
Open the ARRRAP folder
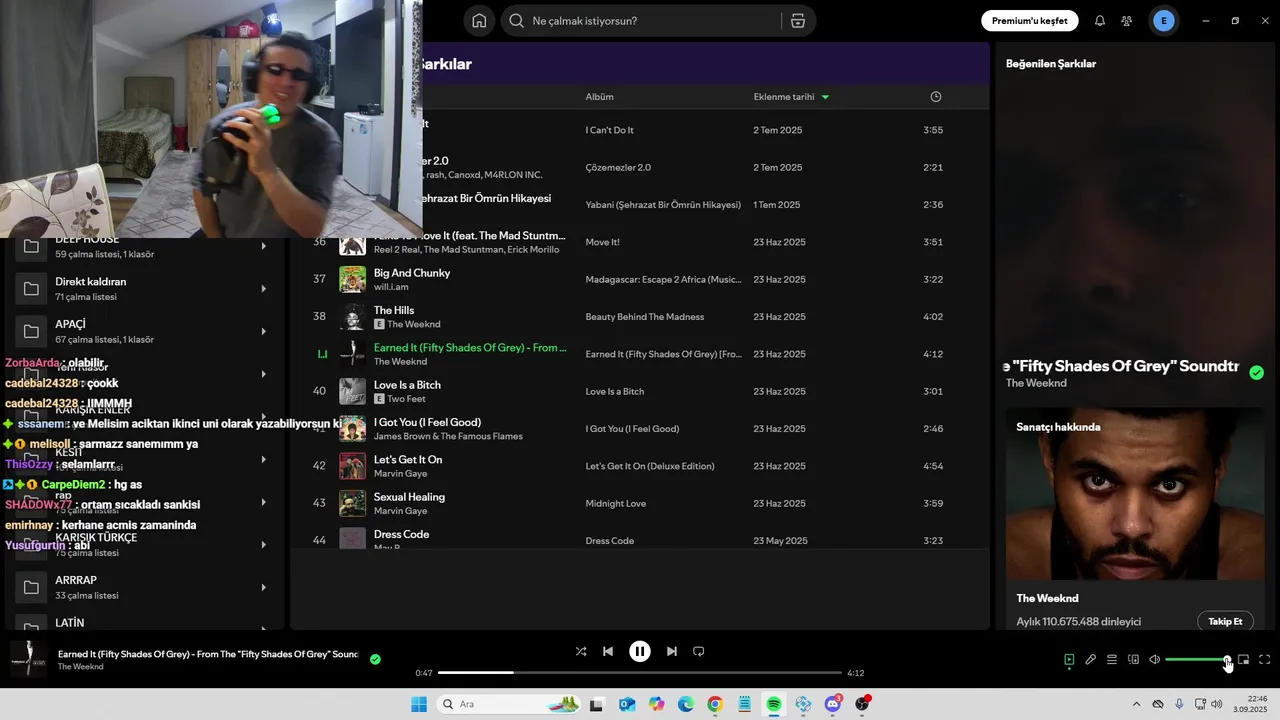coord(142,587)
